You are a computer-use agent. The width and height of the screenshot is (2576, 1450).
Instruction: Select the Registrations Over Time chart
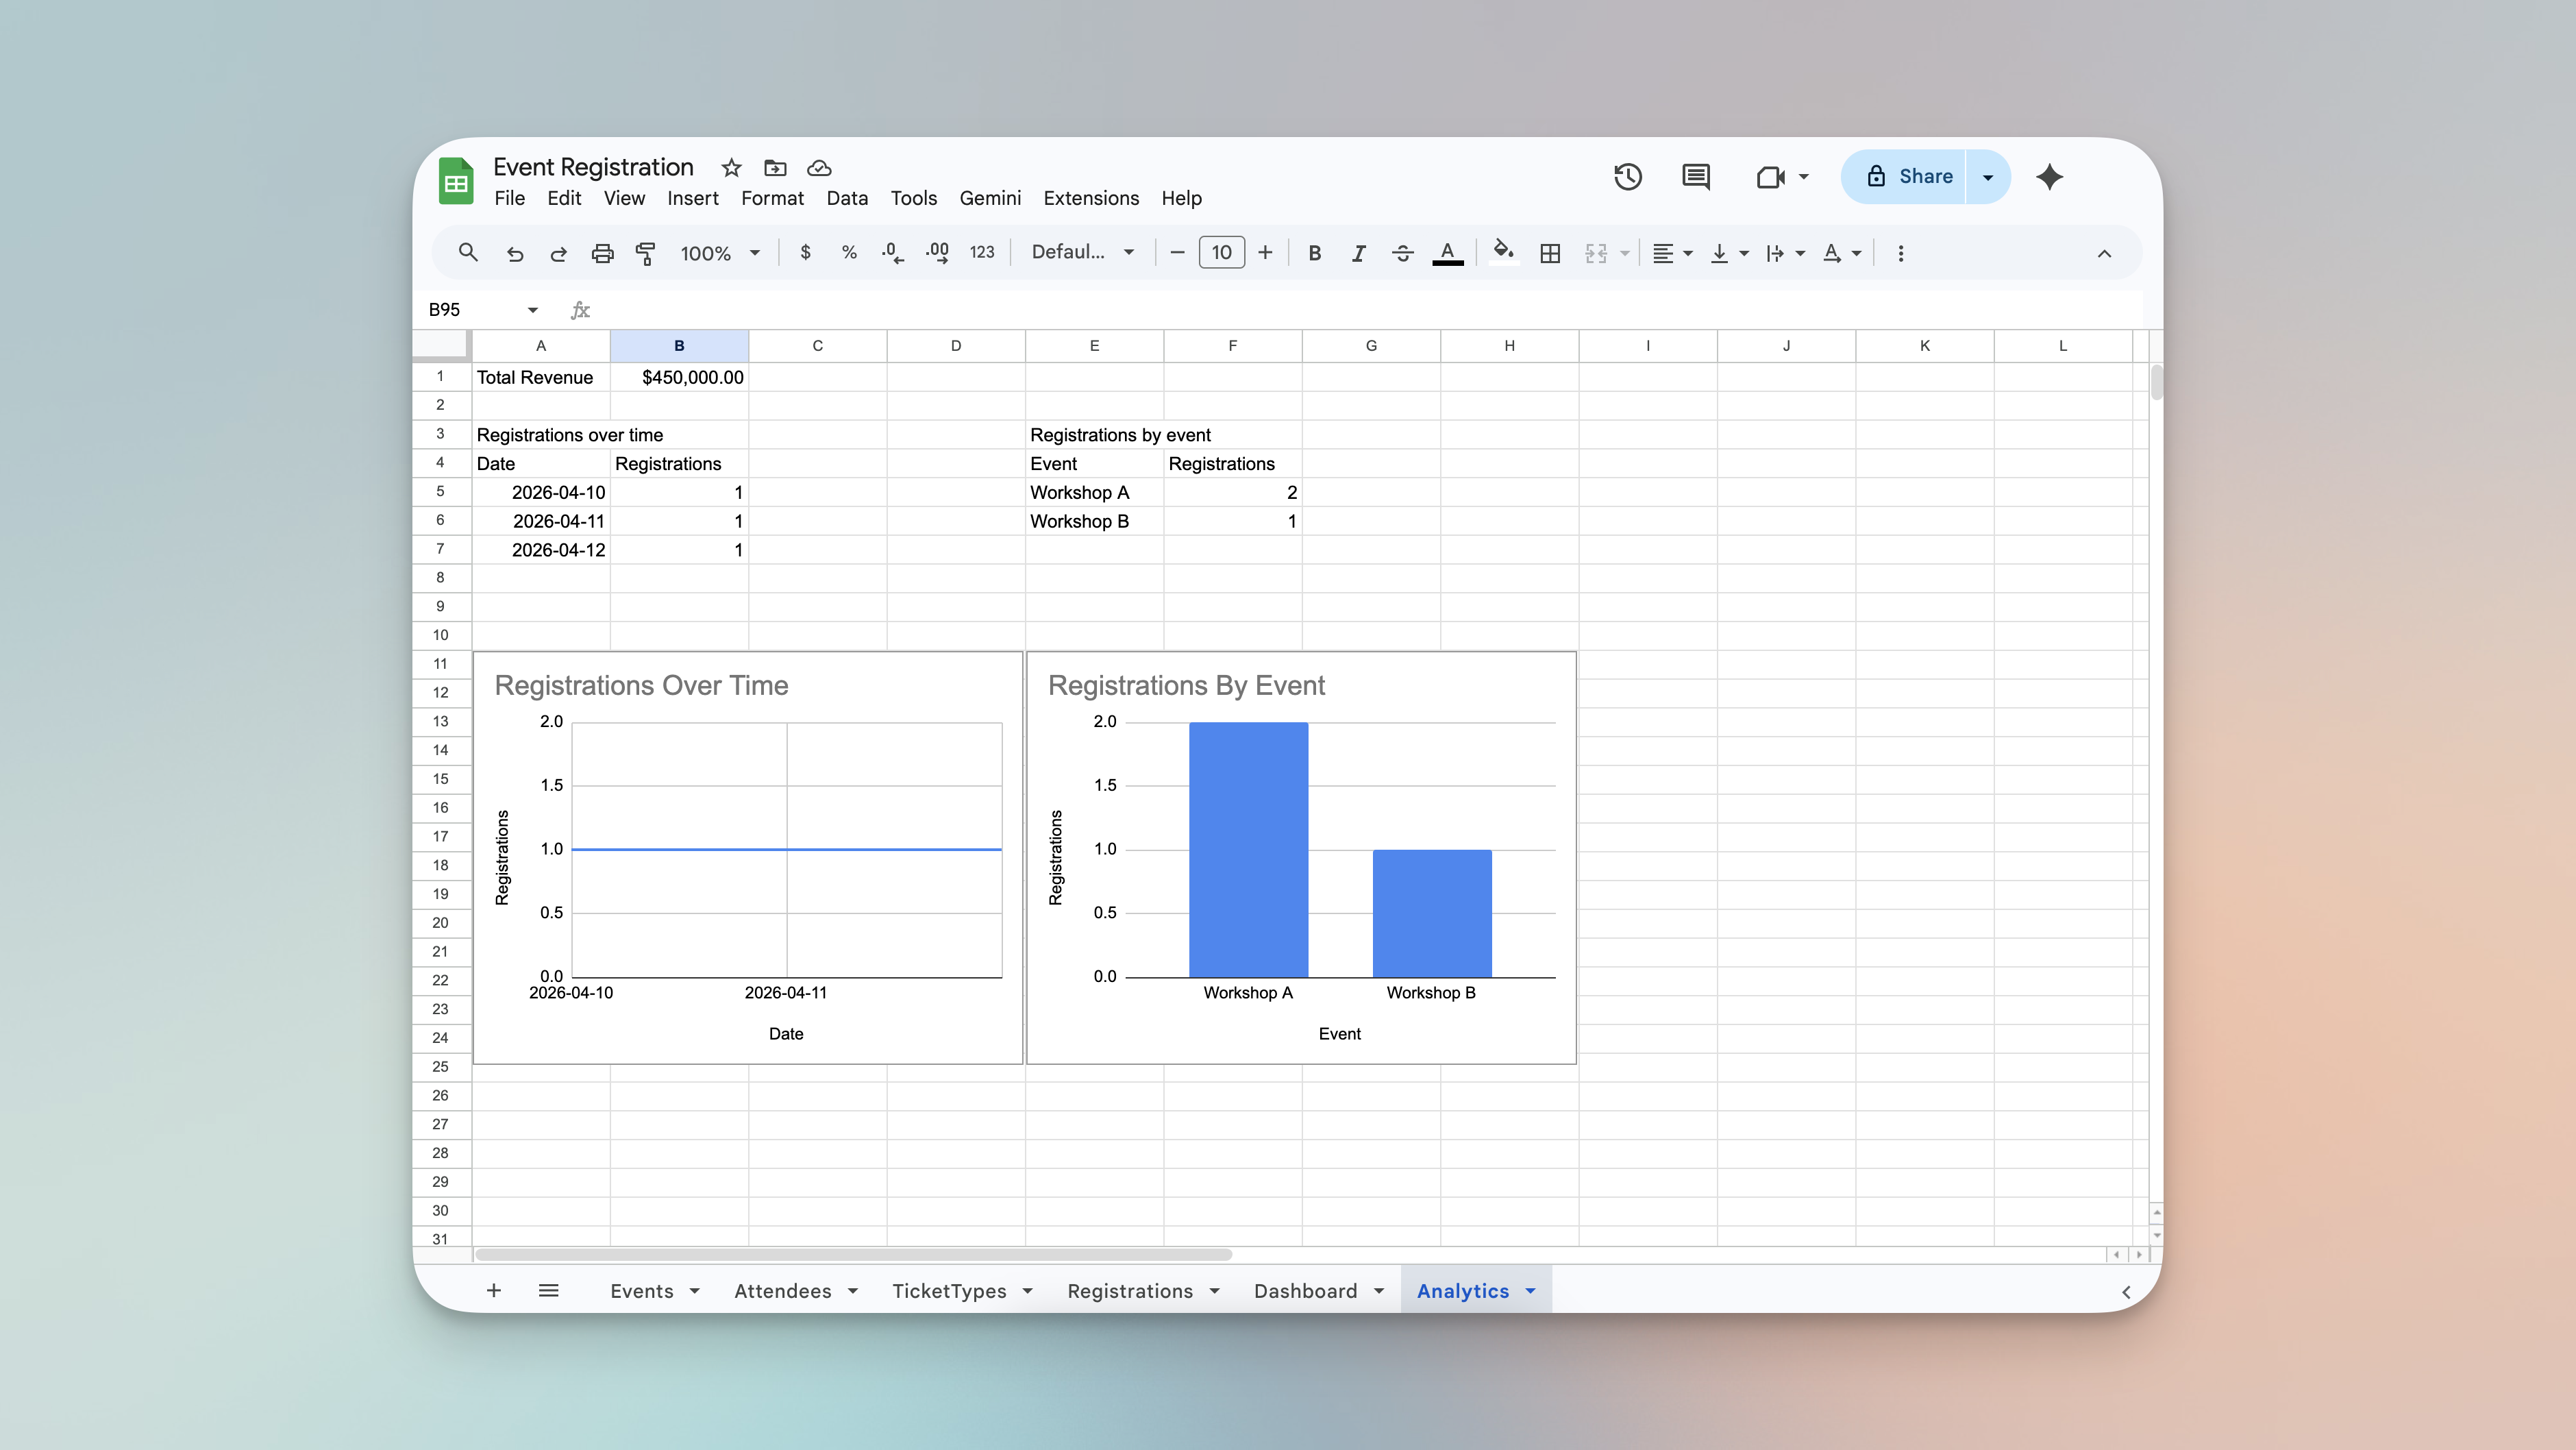[748, 858]
